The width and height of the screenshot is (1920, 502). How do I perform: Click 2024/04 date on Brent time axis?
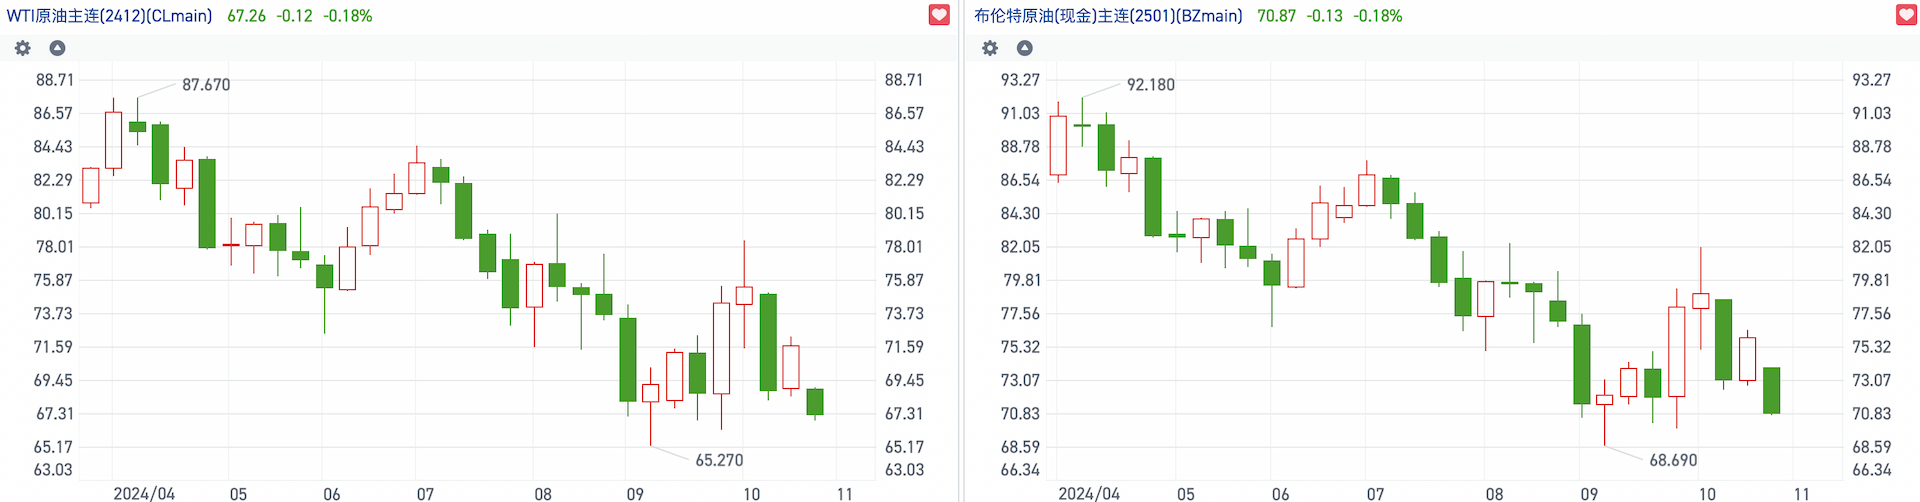click(1089, 493)
